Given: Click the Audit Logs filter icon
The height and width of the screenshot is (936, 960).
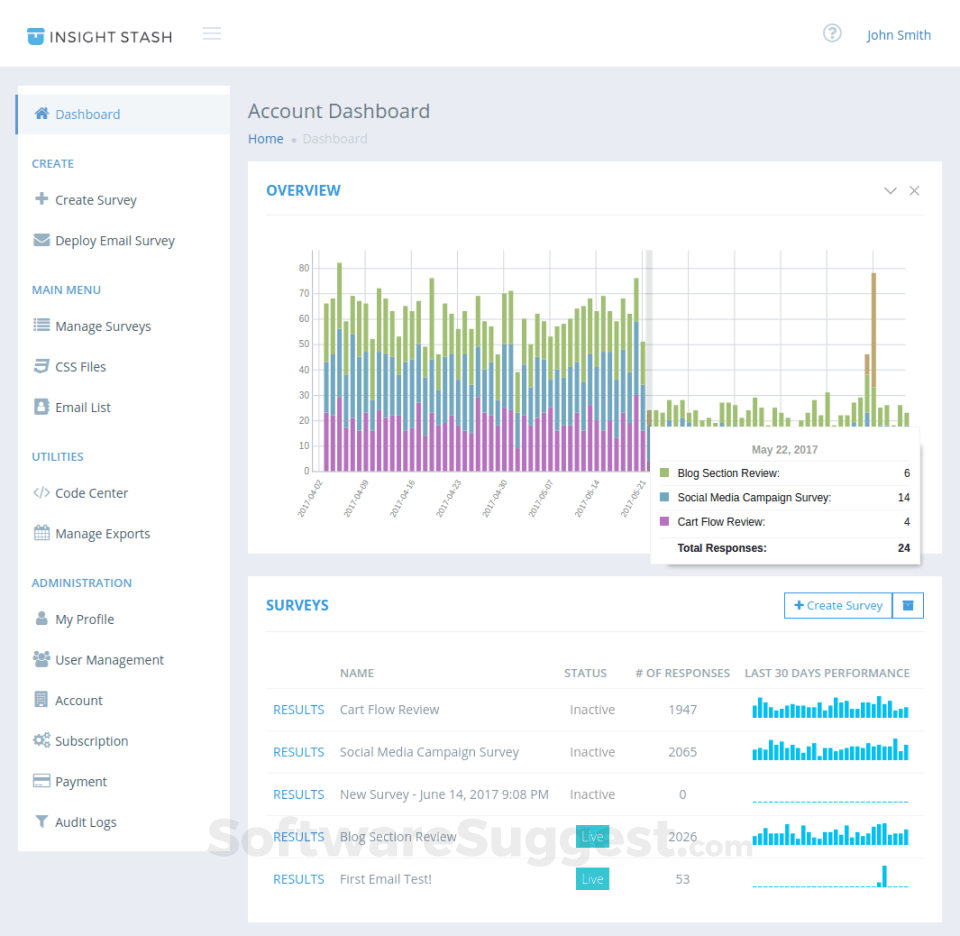Looking at the screenshot, I should click(x=41, y=821).
